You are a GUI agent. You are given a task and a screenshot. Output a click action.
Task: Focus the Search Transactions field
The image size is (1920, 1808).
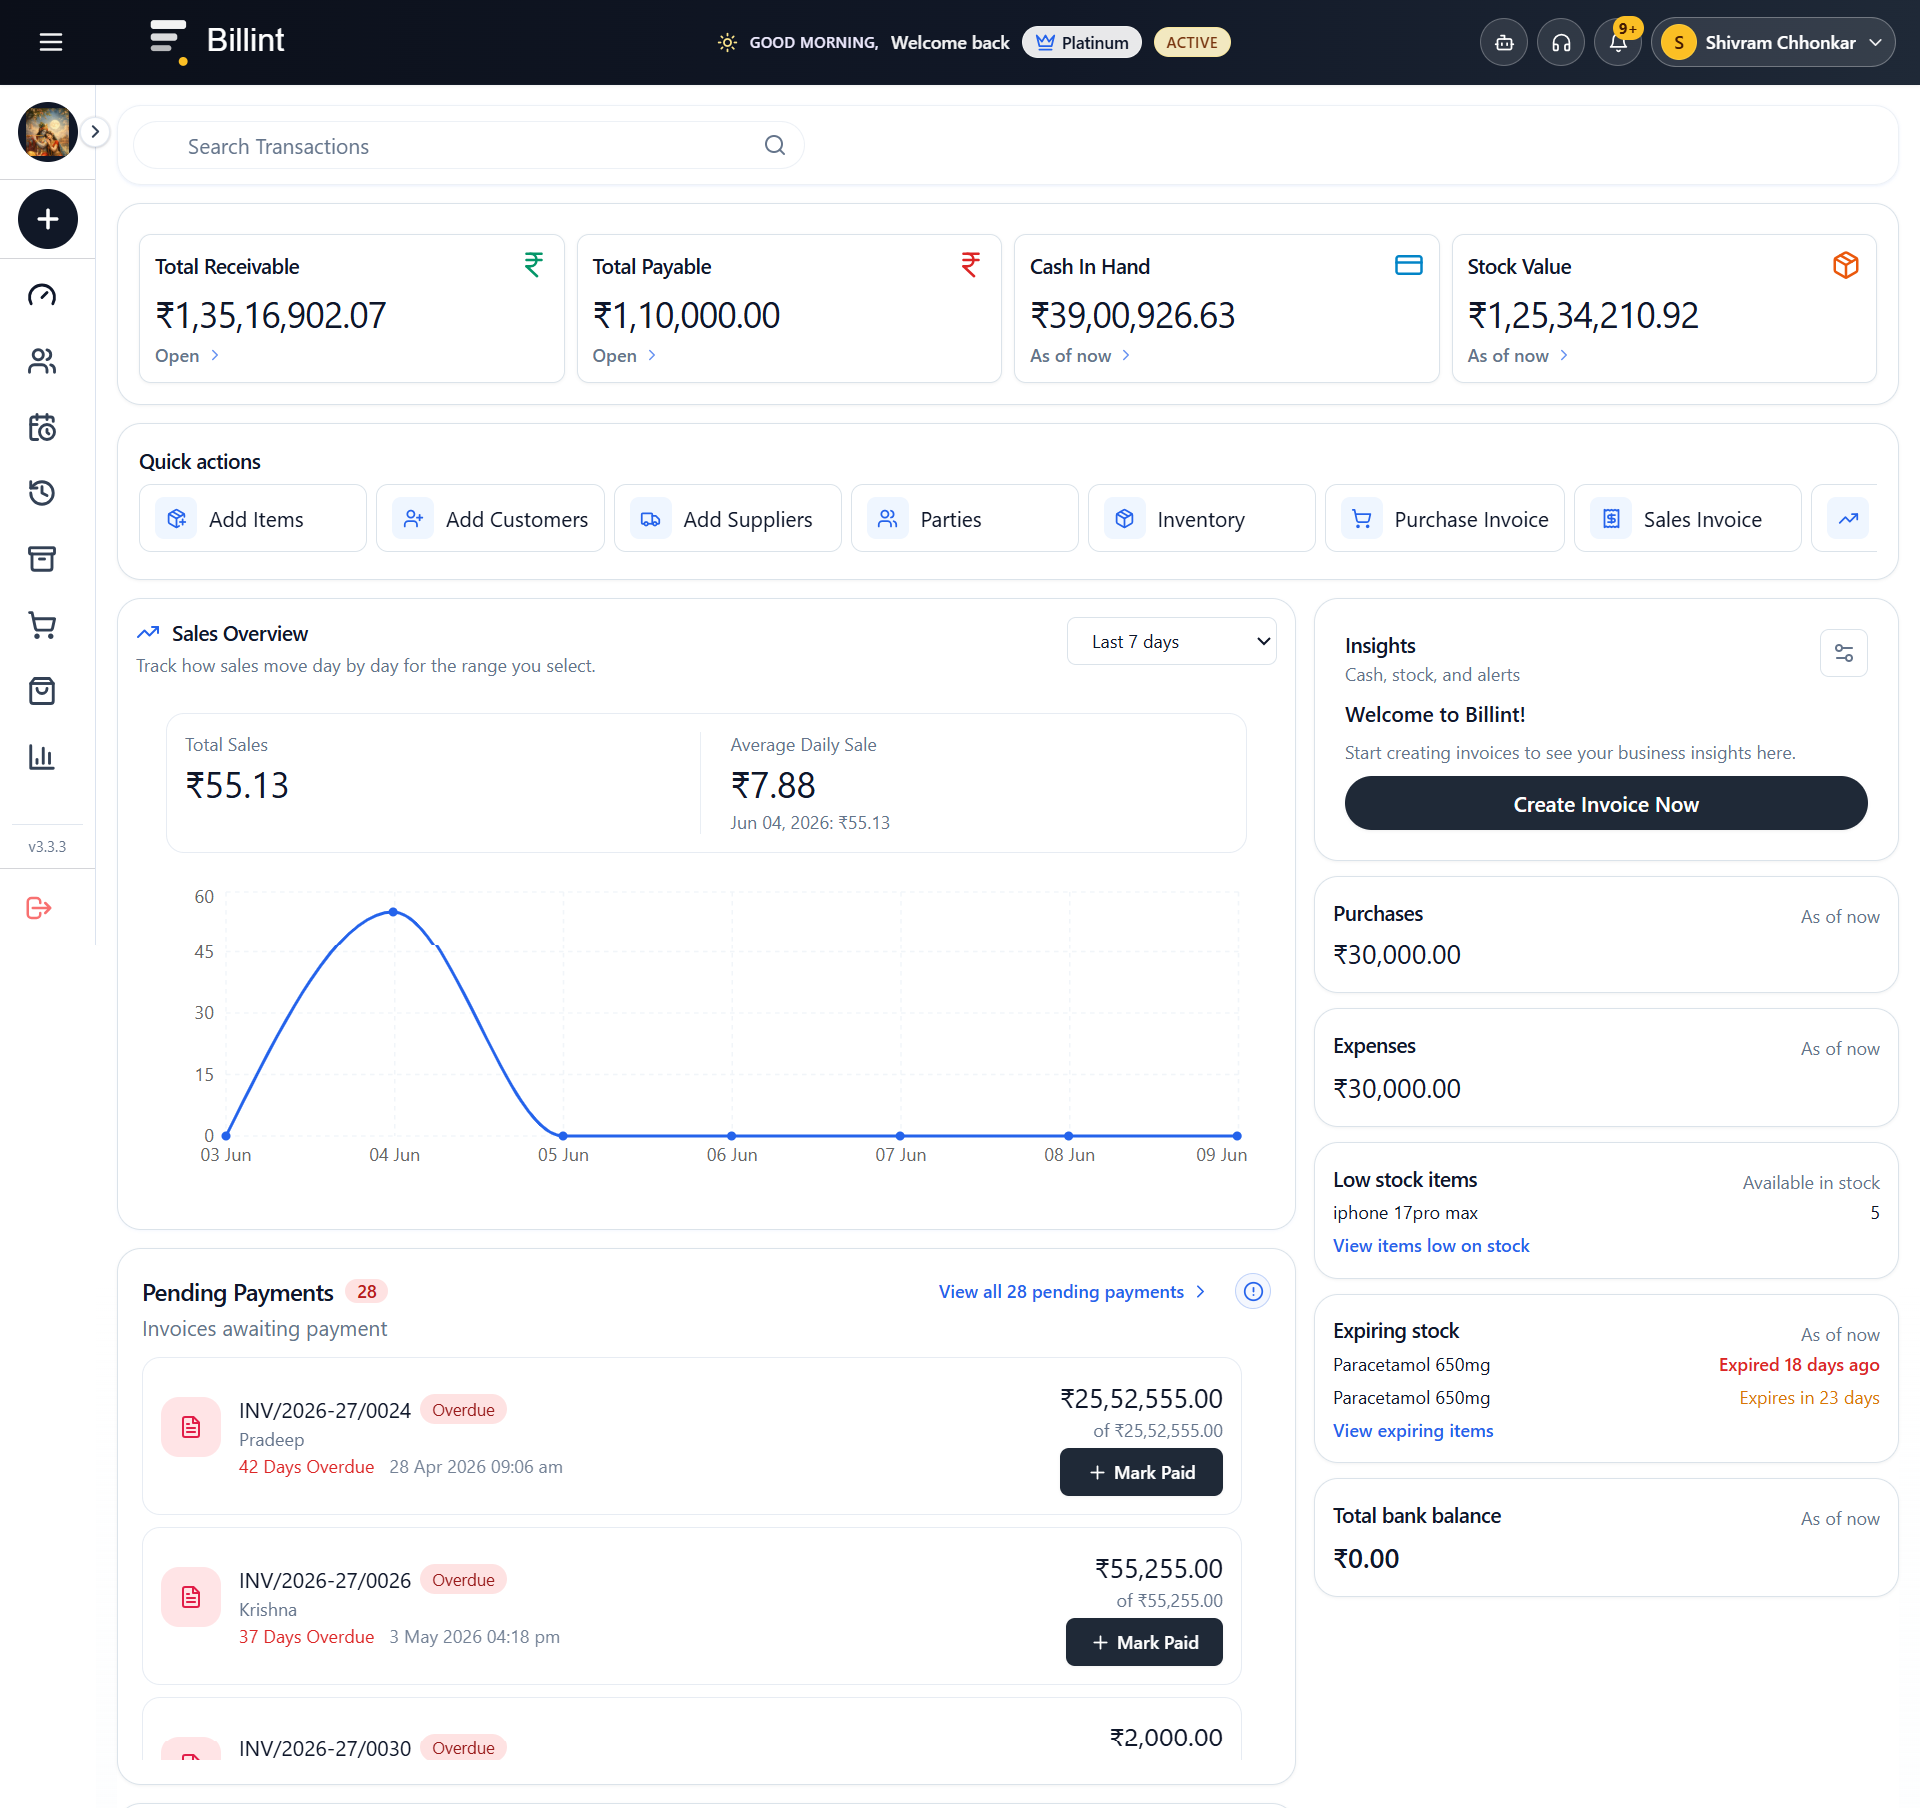tap(468, 146)
